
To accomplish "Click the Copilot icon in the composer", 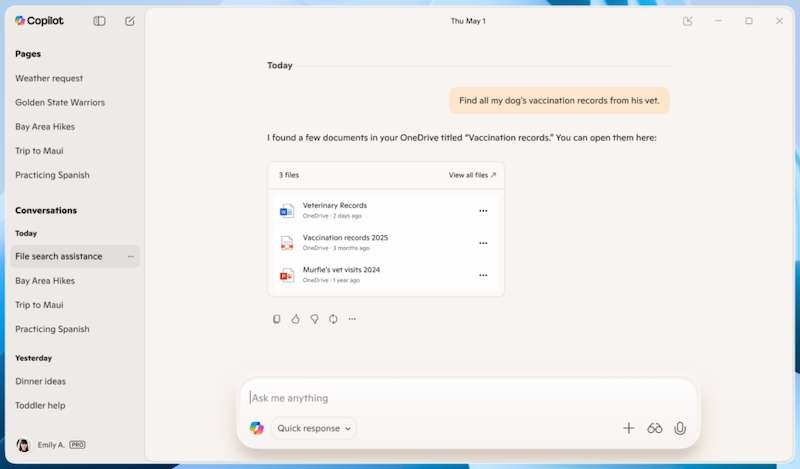I will click(x=257, y=428).
